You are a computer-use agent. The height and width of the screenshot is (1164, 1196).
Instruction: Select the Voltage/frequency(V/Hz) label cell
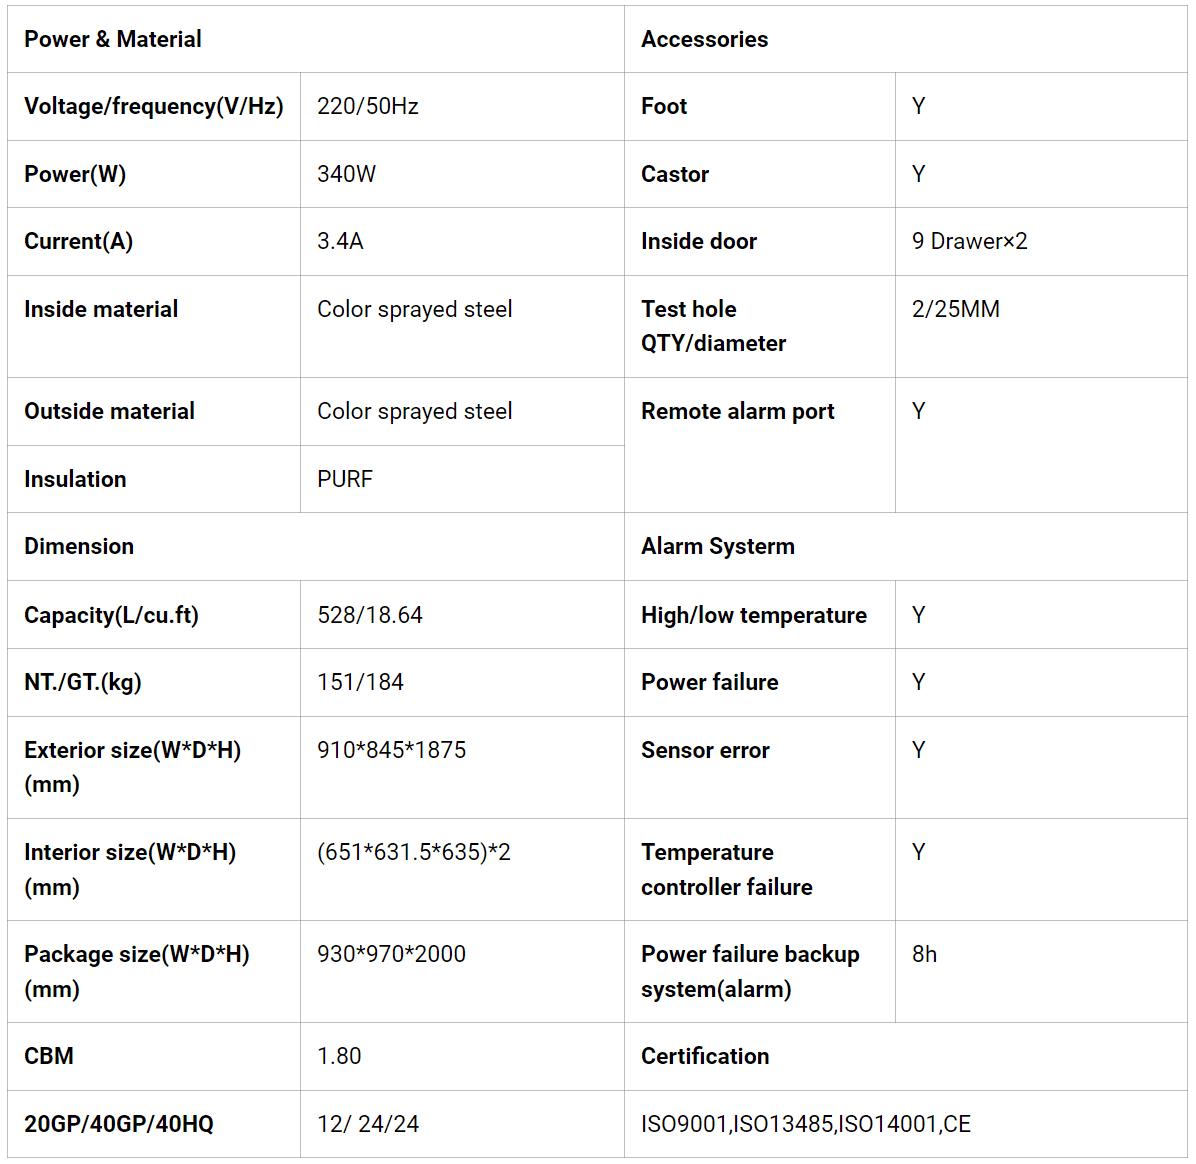click(x=154, y=106)
